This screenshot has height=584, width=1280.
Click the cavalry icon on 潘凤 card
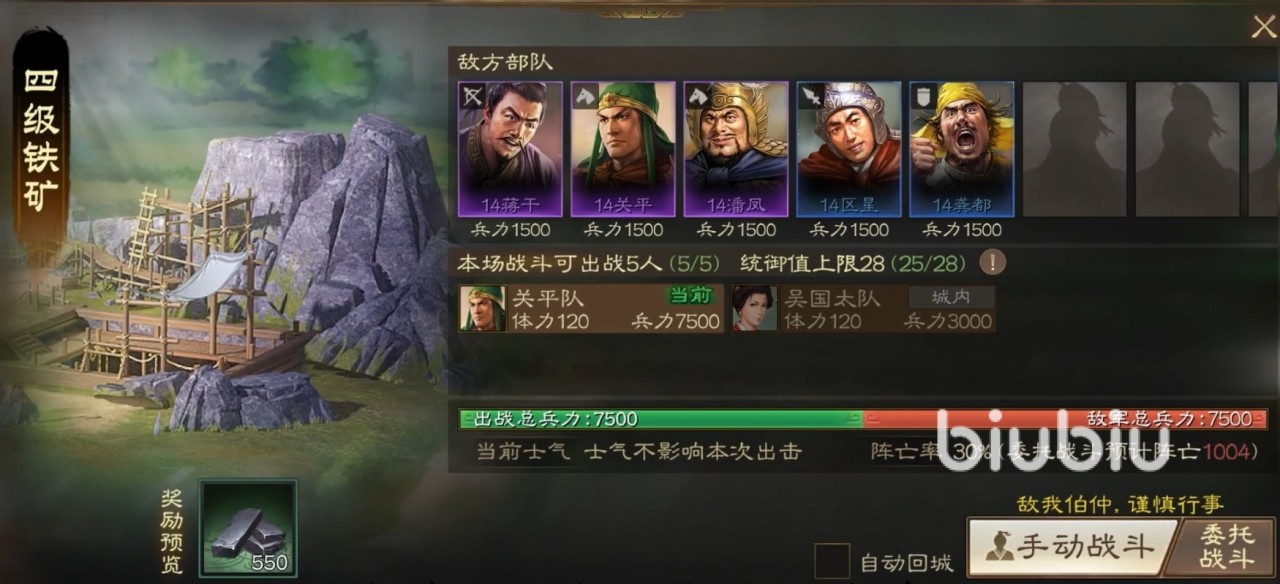pyautogui.click(x=697, y=95)
